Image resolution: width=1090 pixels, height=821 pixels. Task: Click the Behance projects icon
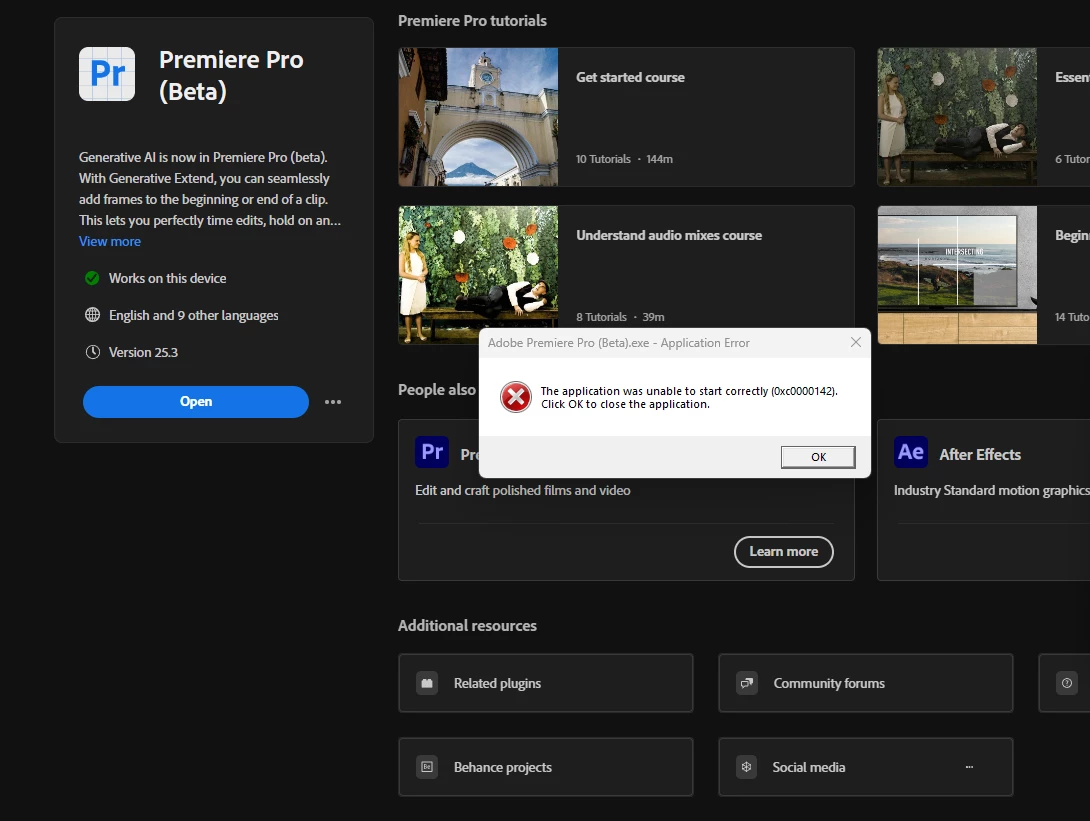click(427, 767)
